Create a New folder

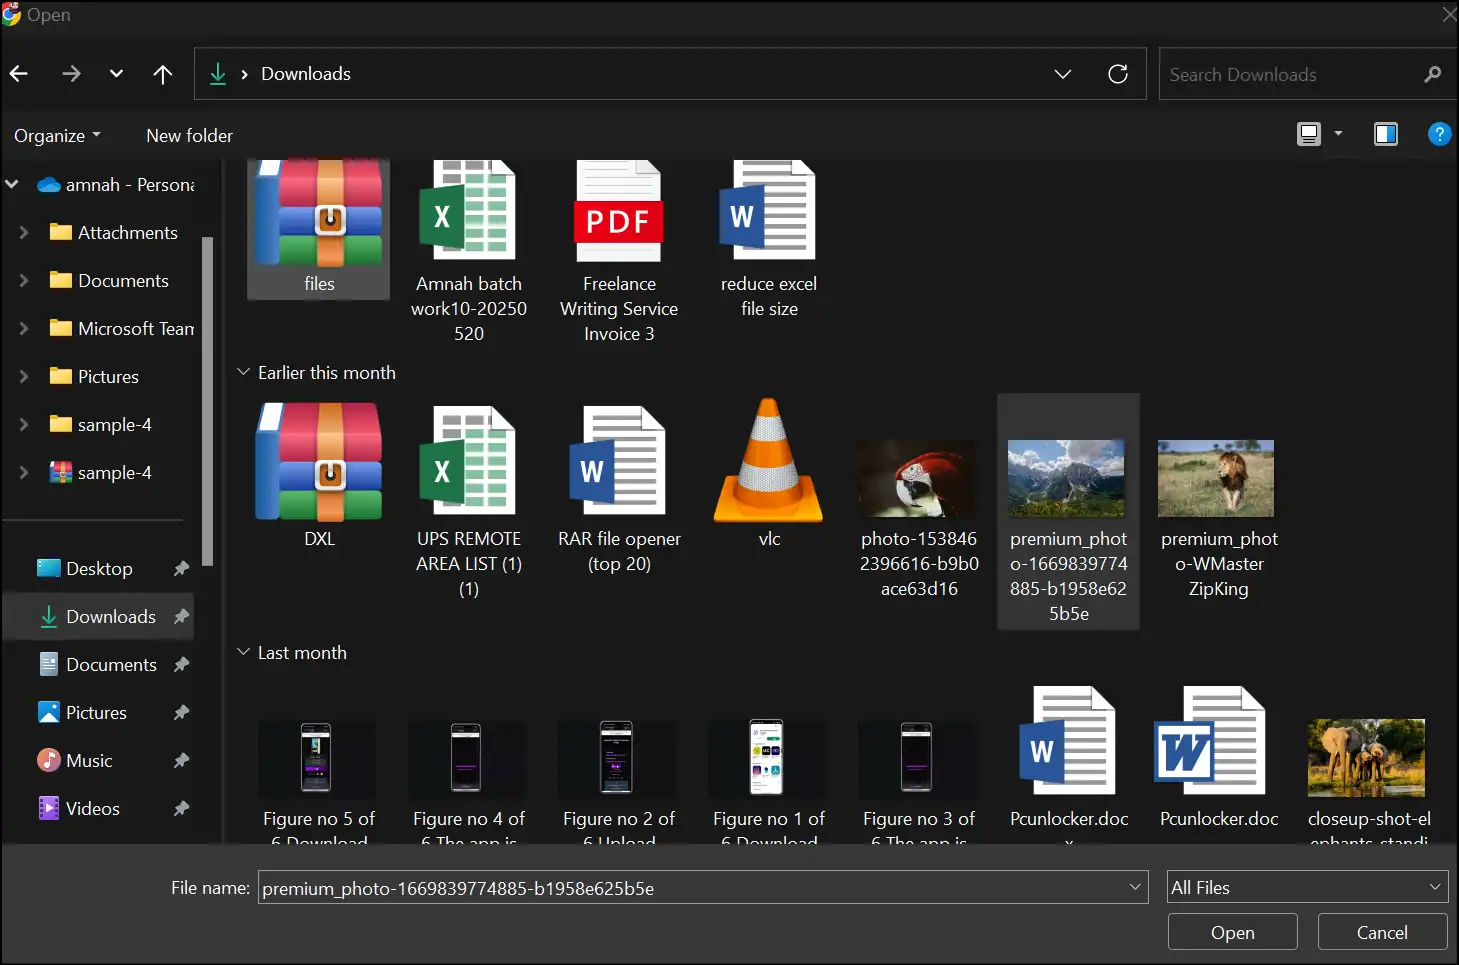point(189,135)
